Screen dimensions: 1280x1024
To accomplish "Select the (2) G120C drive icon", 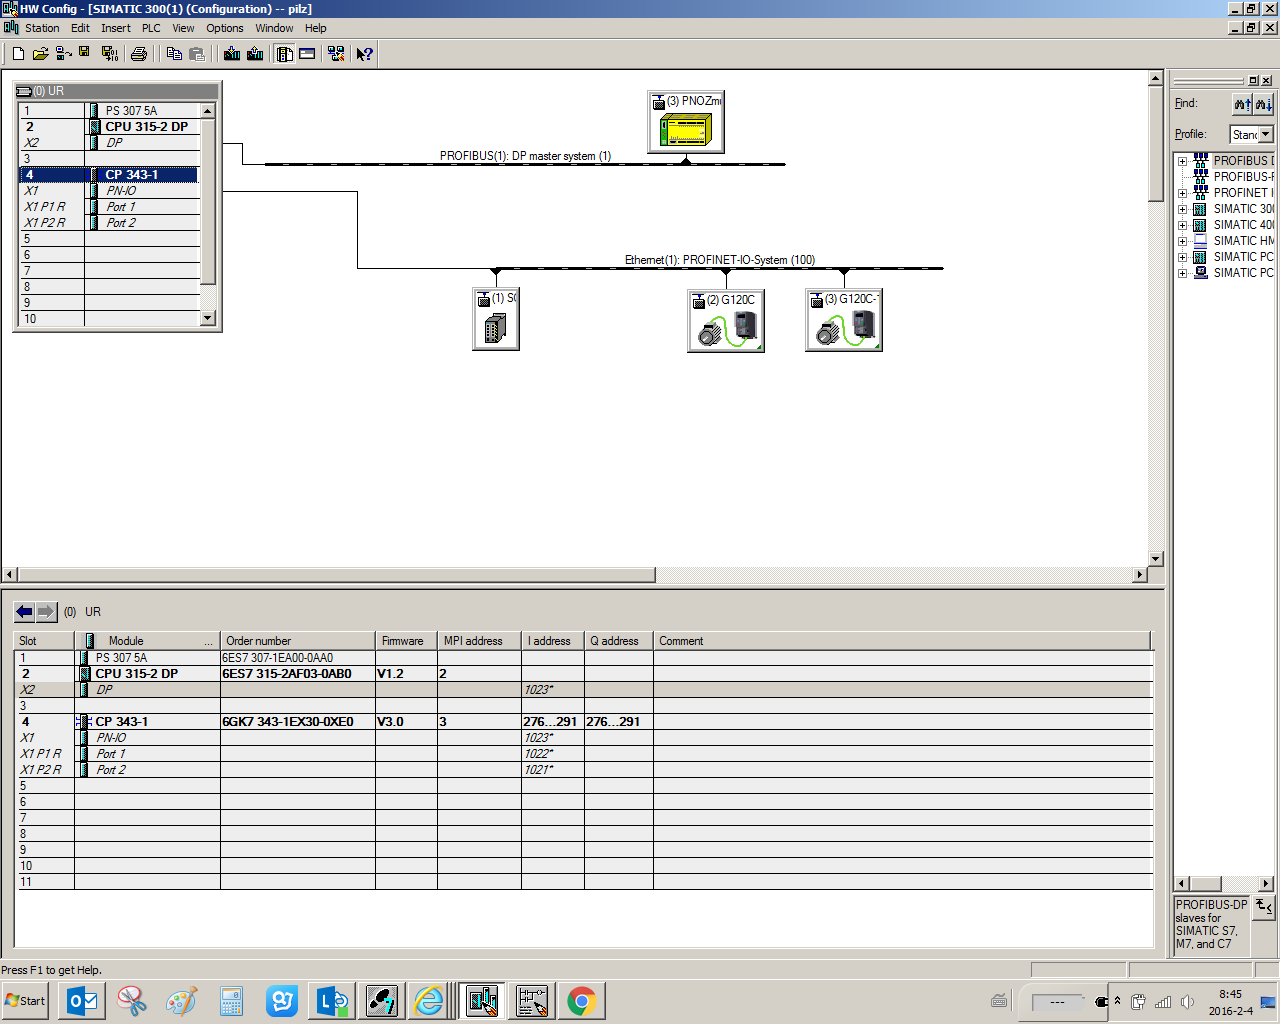I will (726, 321).
